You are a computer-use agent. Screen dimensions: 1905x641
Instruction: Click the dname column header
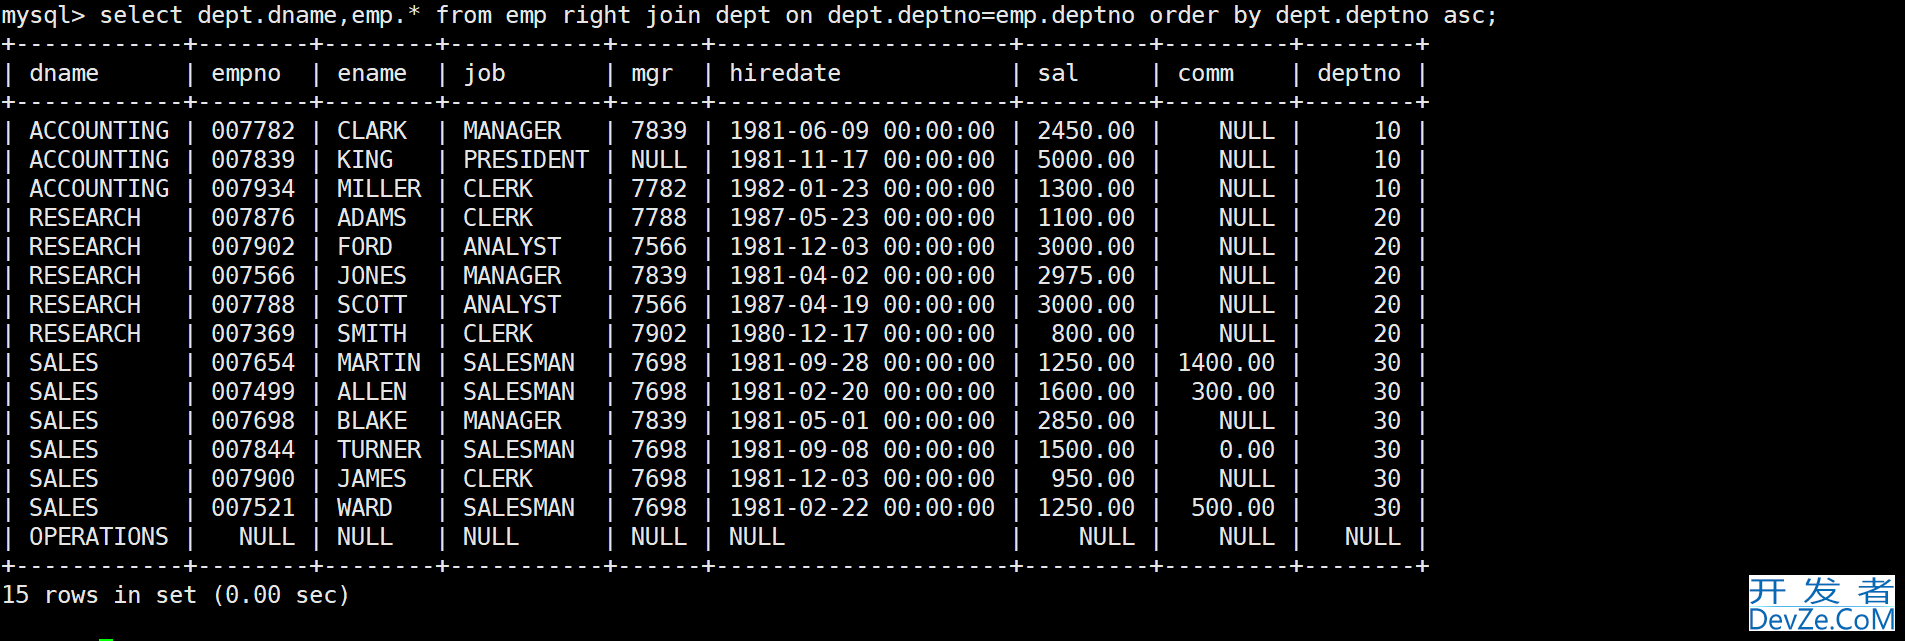coord(64,73)
